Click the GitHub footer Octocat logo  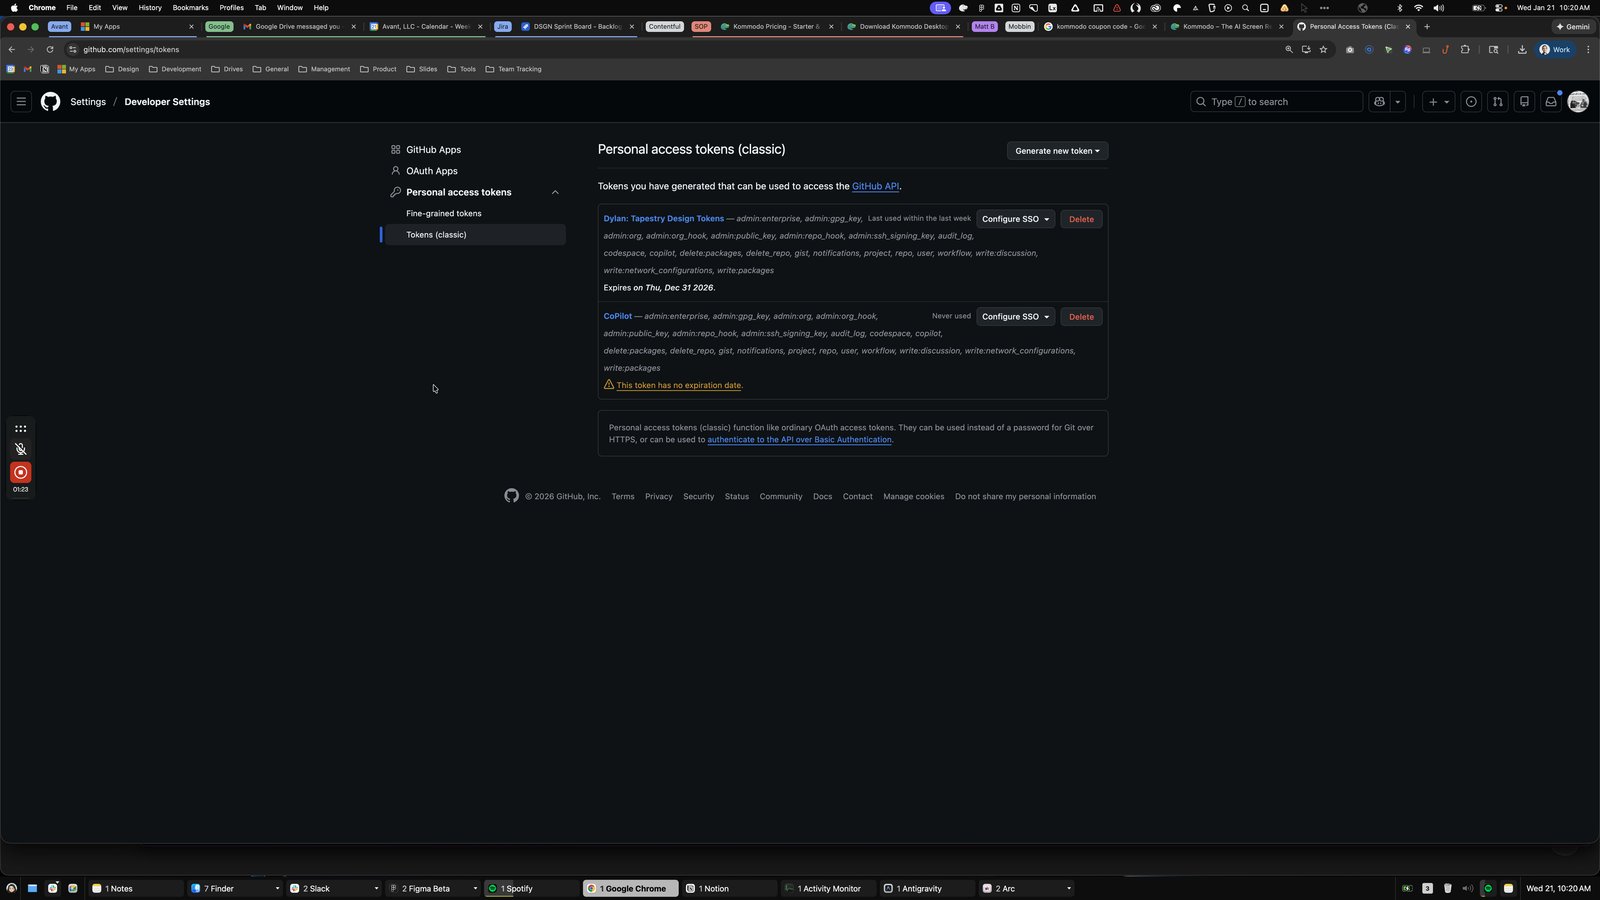512,496
